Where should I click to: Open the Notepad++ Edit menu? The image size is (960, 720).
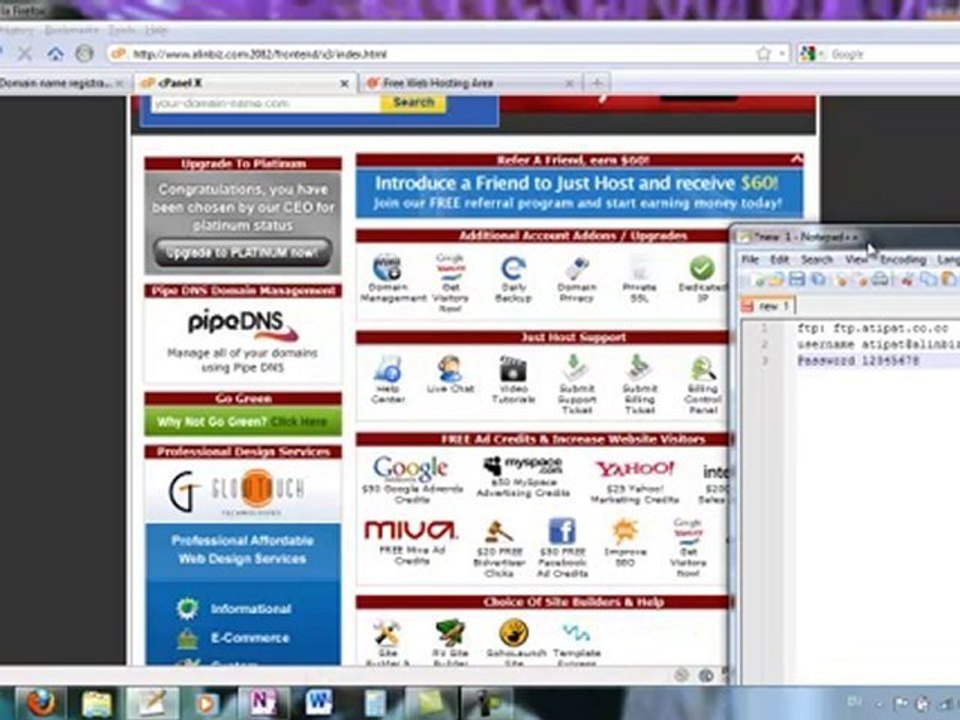(x=779, y=260)
